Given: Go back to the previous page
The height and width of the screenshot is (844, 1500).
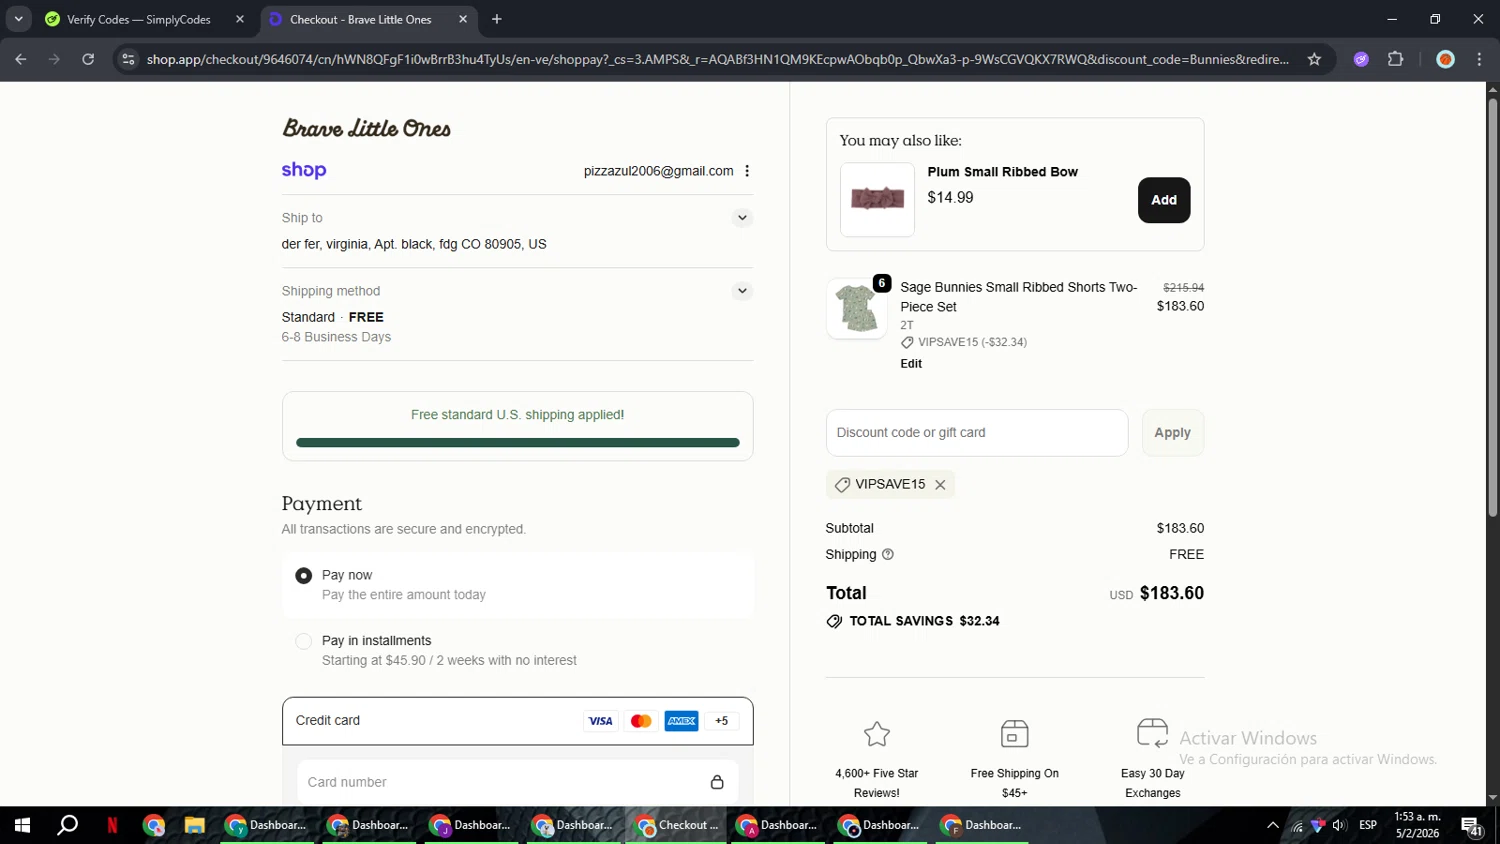Looking at the screenshot, I should tap(21, 59).
